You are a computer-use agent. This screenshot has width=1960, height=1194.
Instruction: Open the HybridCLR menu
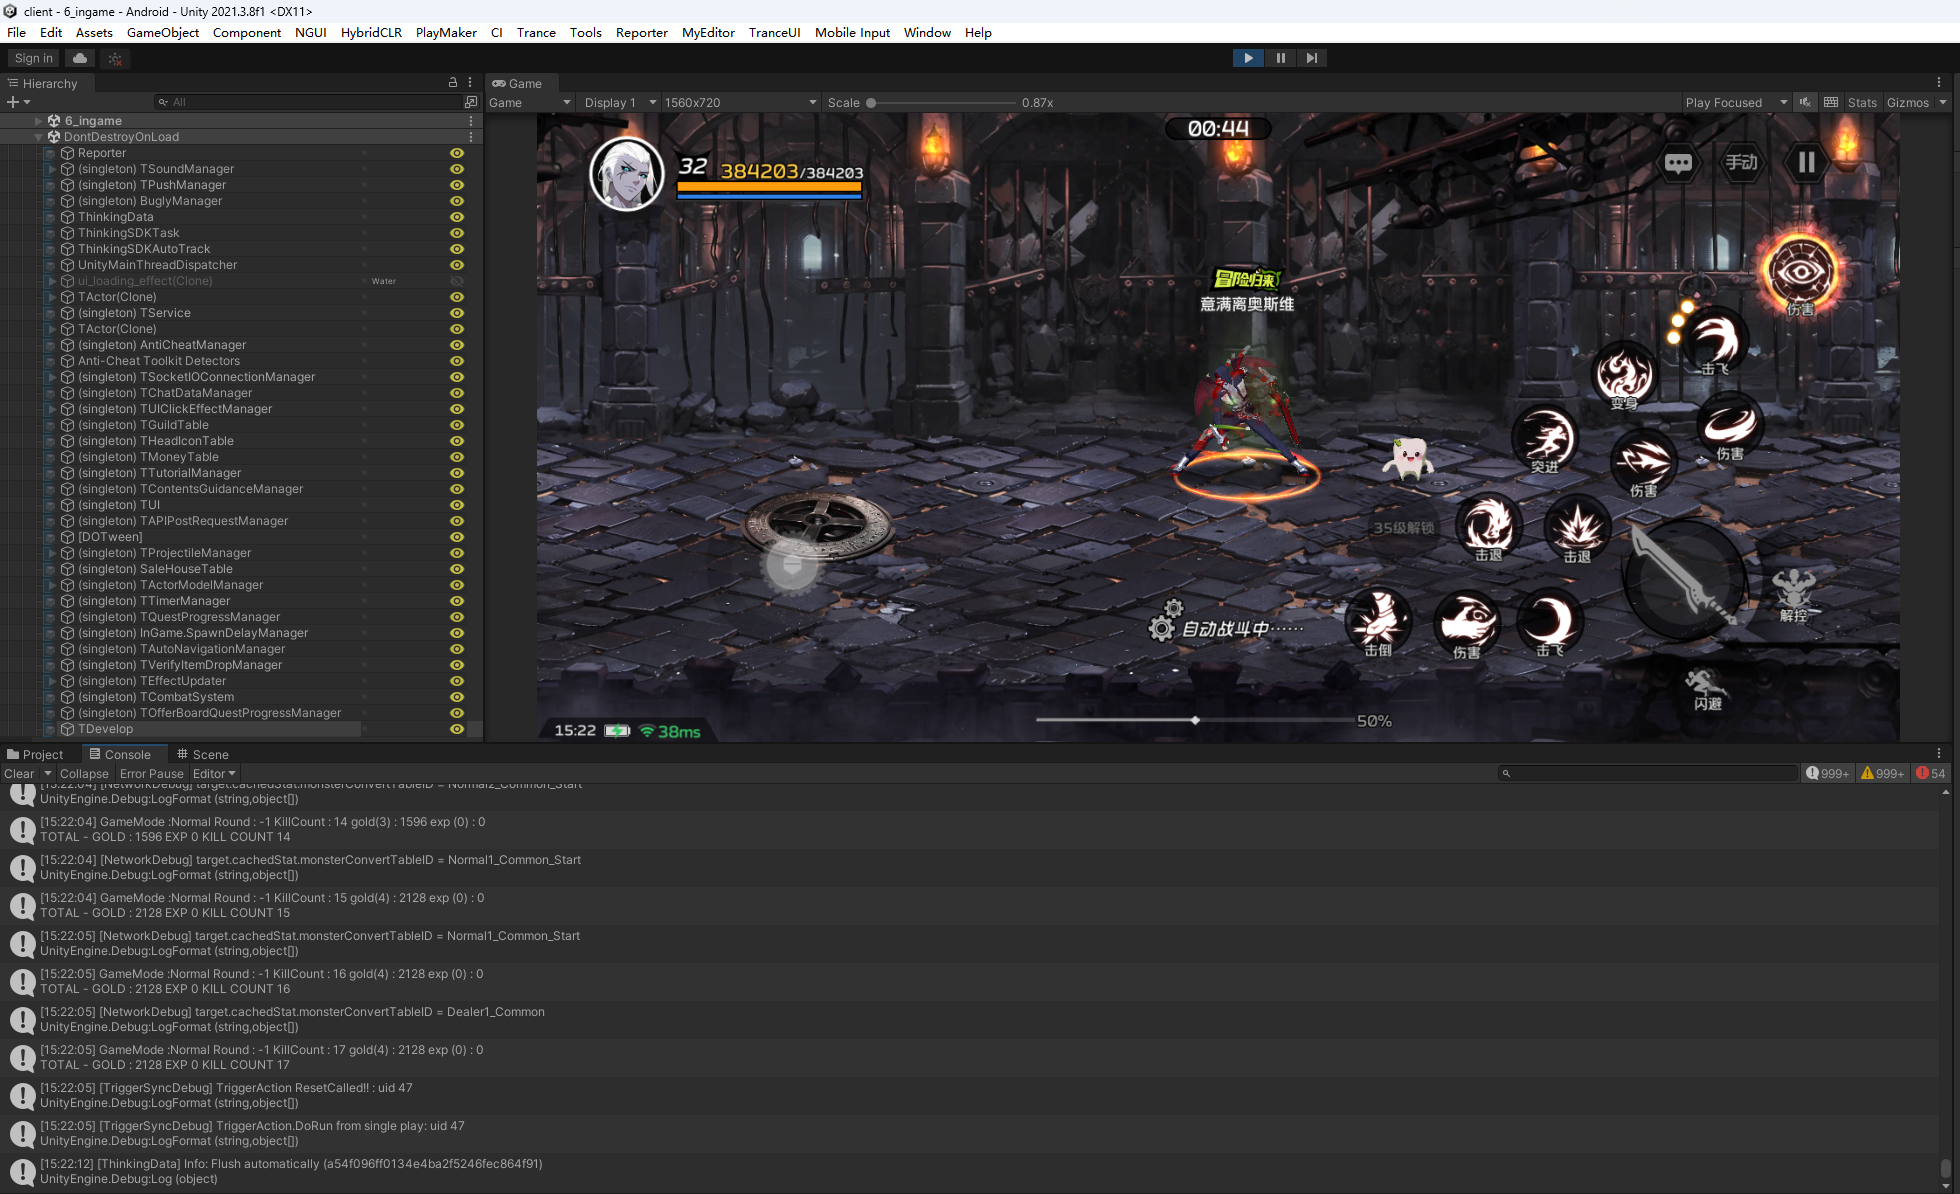click(x=371, y=32)
